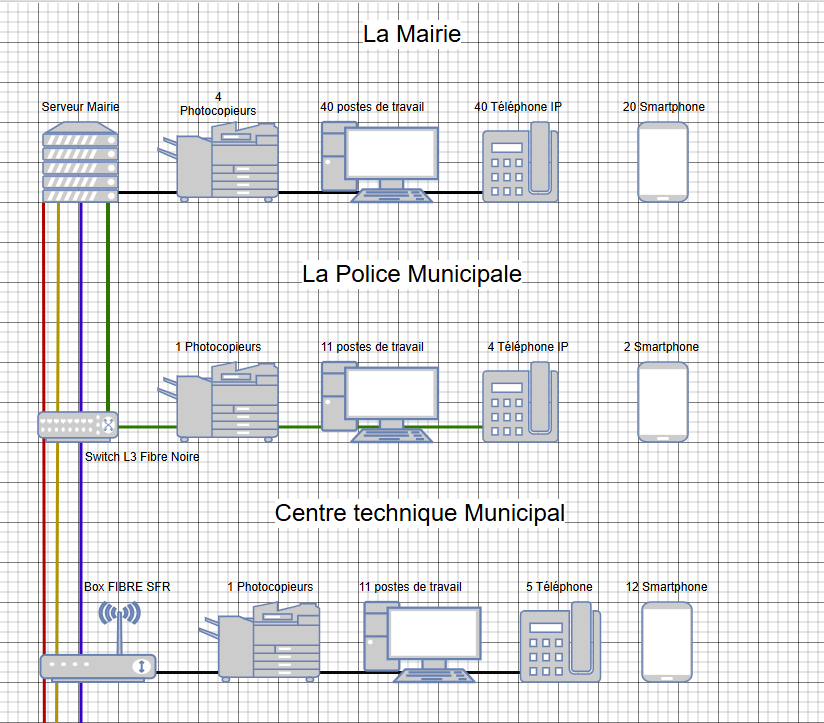Click the Mairie photocopier icon
The height and width of the screenshot is (723, 824).
point(218,162)
